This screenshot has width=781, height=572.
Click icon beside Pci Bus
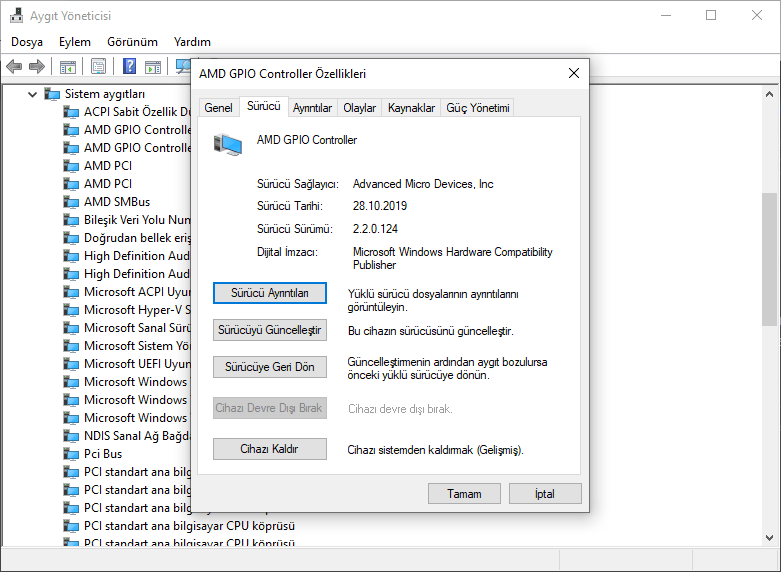point(71,454)
